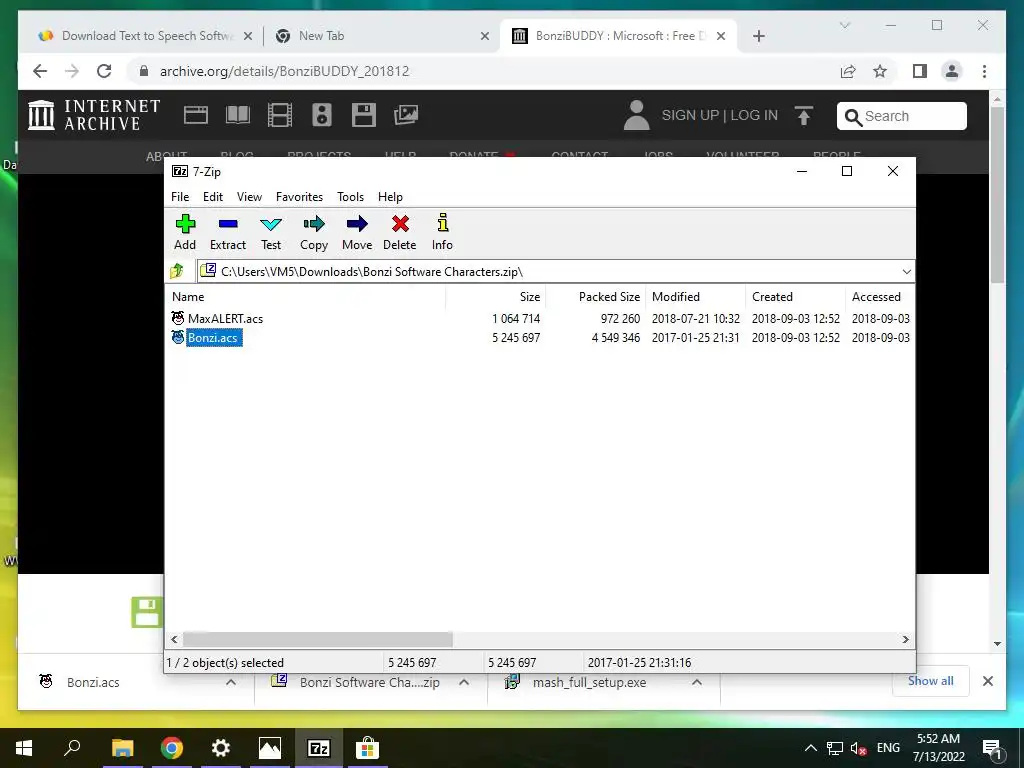The height and width of the screenshot is (768, 1024).
Task: Open options arrow for mash_full_setup.exe download
Action: (x=697, y=682)
